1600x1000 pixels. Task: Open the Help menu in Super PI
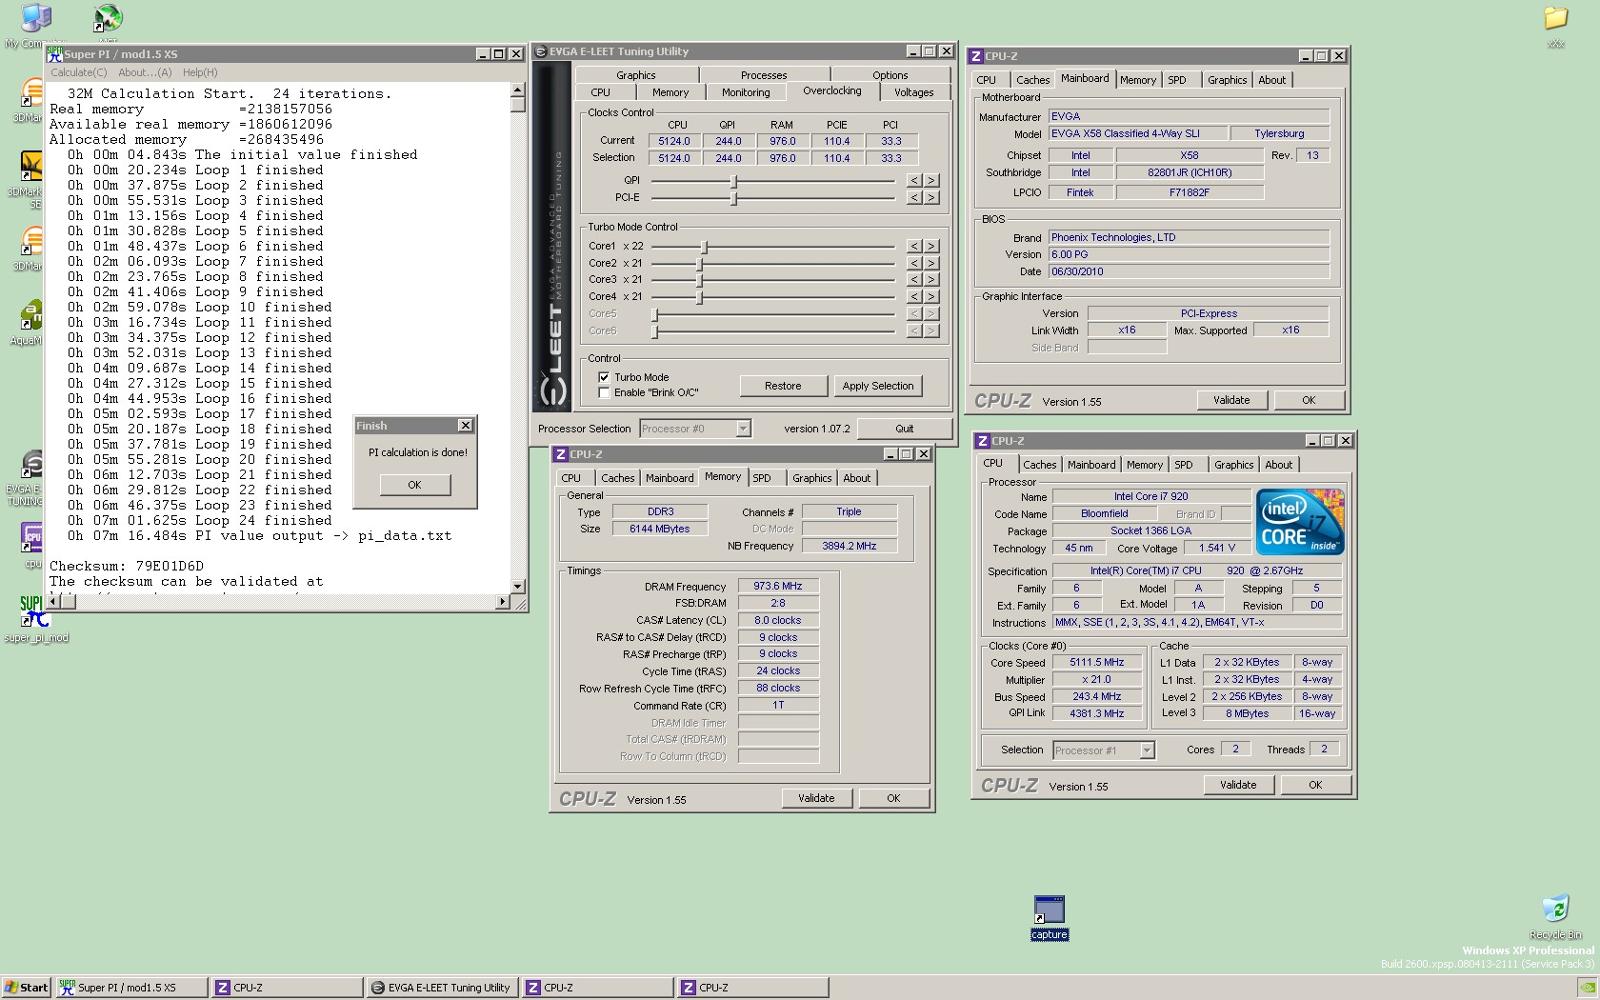(x=200, y=72)
